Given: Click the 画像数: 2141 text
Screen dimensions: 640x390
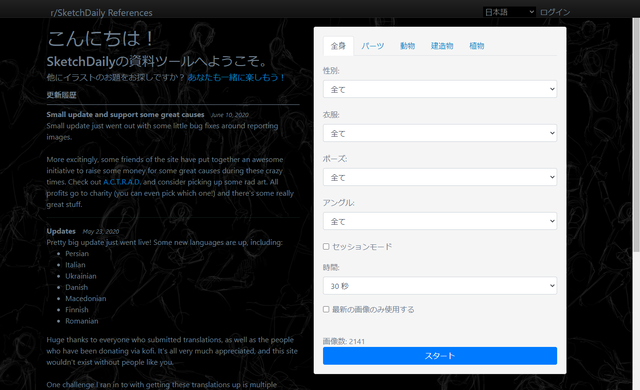Looking at the screenshot, I should [344, 341].
